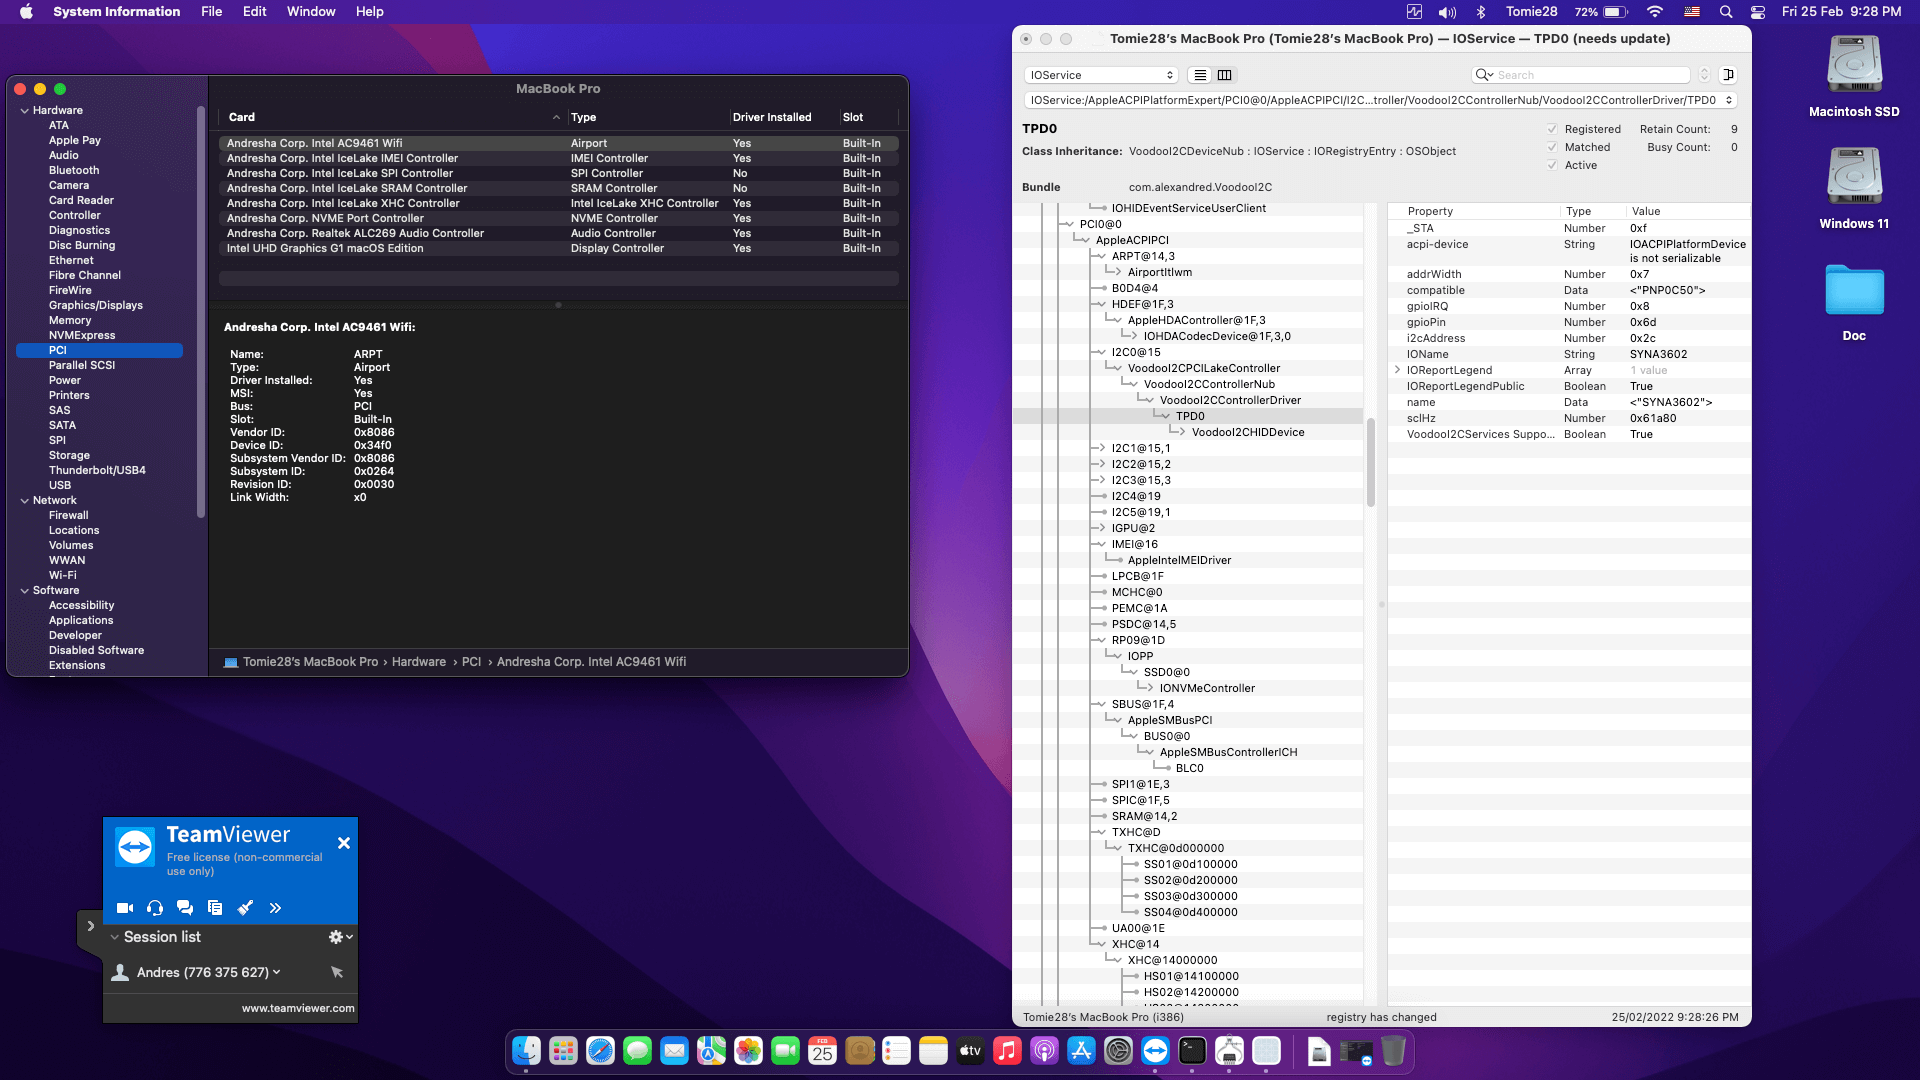Select the NVMExpress sidebar item
Viewport: 1920px width, 1080px height.
pyautogui.click(x=82, y=335)
